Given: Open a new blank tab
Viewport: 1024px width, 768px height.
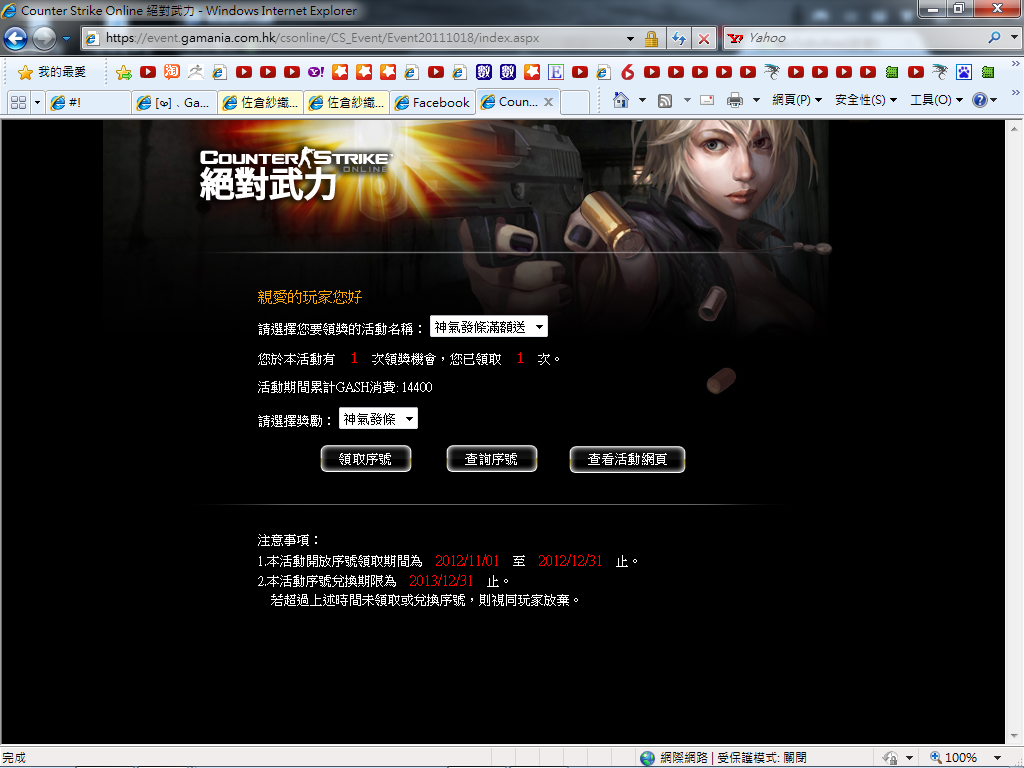Looking at the screenshot, I should tap(574, 103).
